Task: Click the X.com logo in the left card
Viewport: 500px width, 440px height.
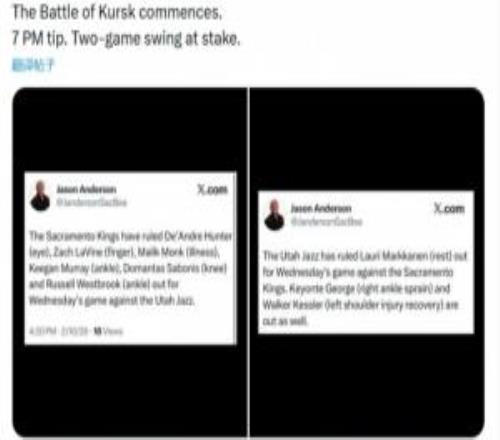Action: (213, 189)
